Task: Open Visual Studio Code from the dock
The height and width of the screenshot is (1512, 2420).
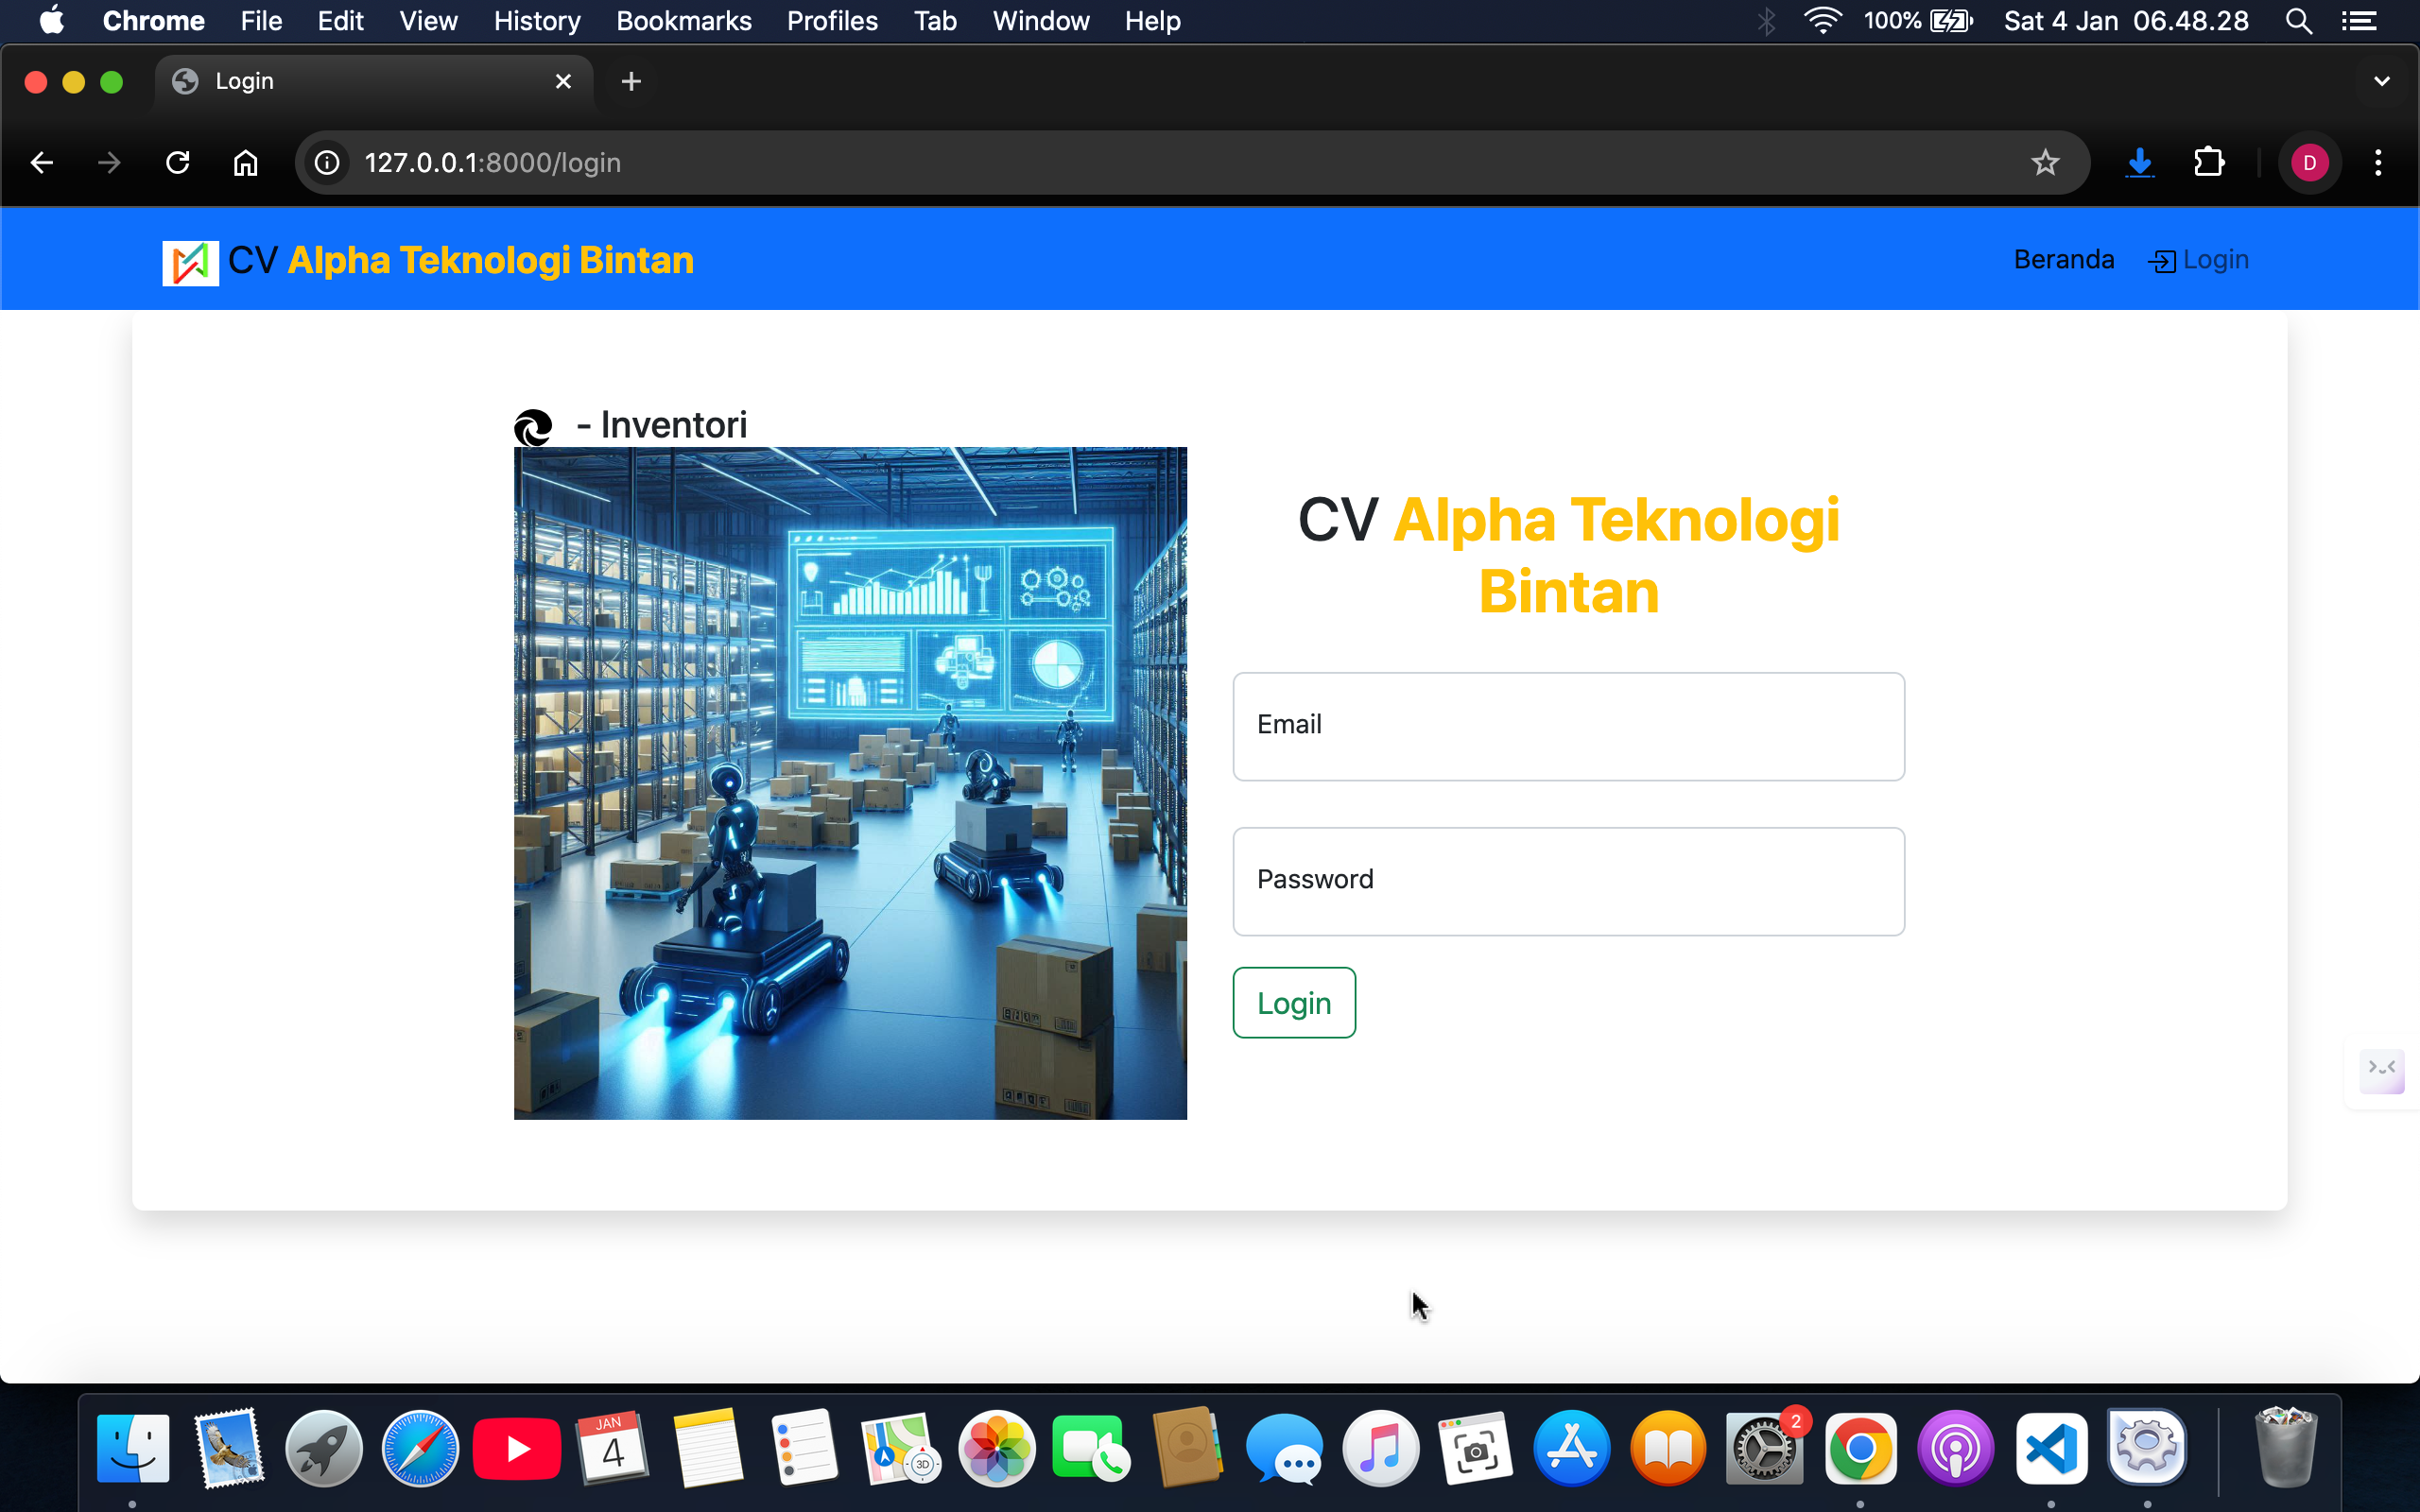Action: click(x=2050, y=1448)
